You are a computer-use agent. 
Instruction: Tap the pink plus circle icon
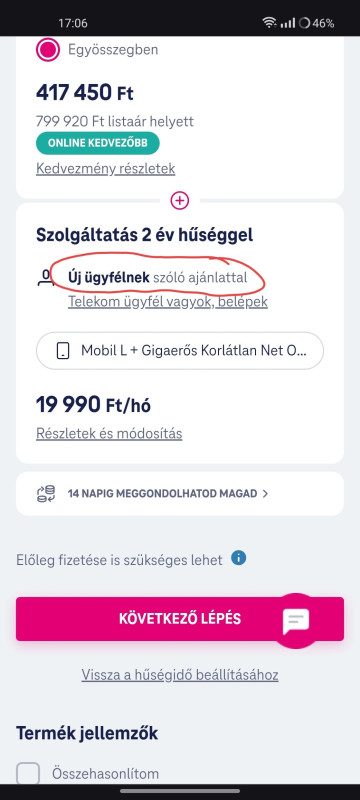[x=179, y=201]
